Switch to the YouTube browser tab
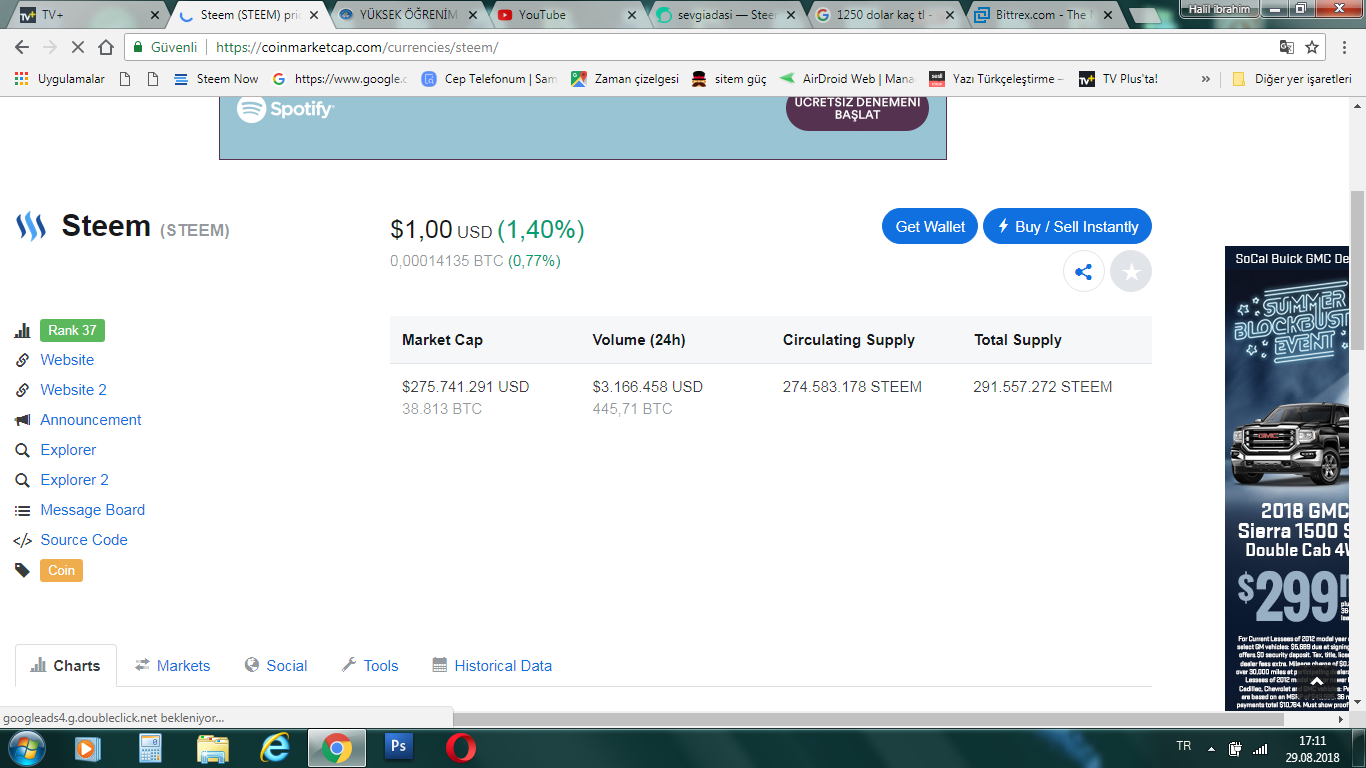This screenshot has width=1366, height=768. (x=565, y=15)
